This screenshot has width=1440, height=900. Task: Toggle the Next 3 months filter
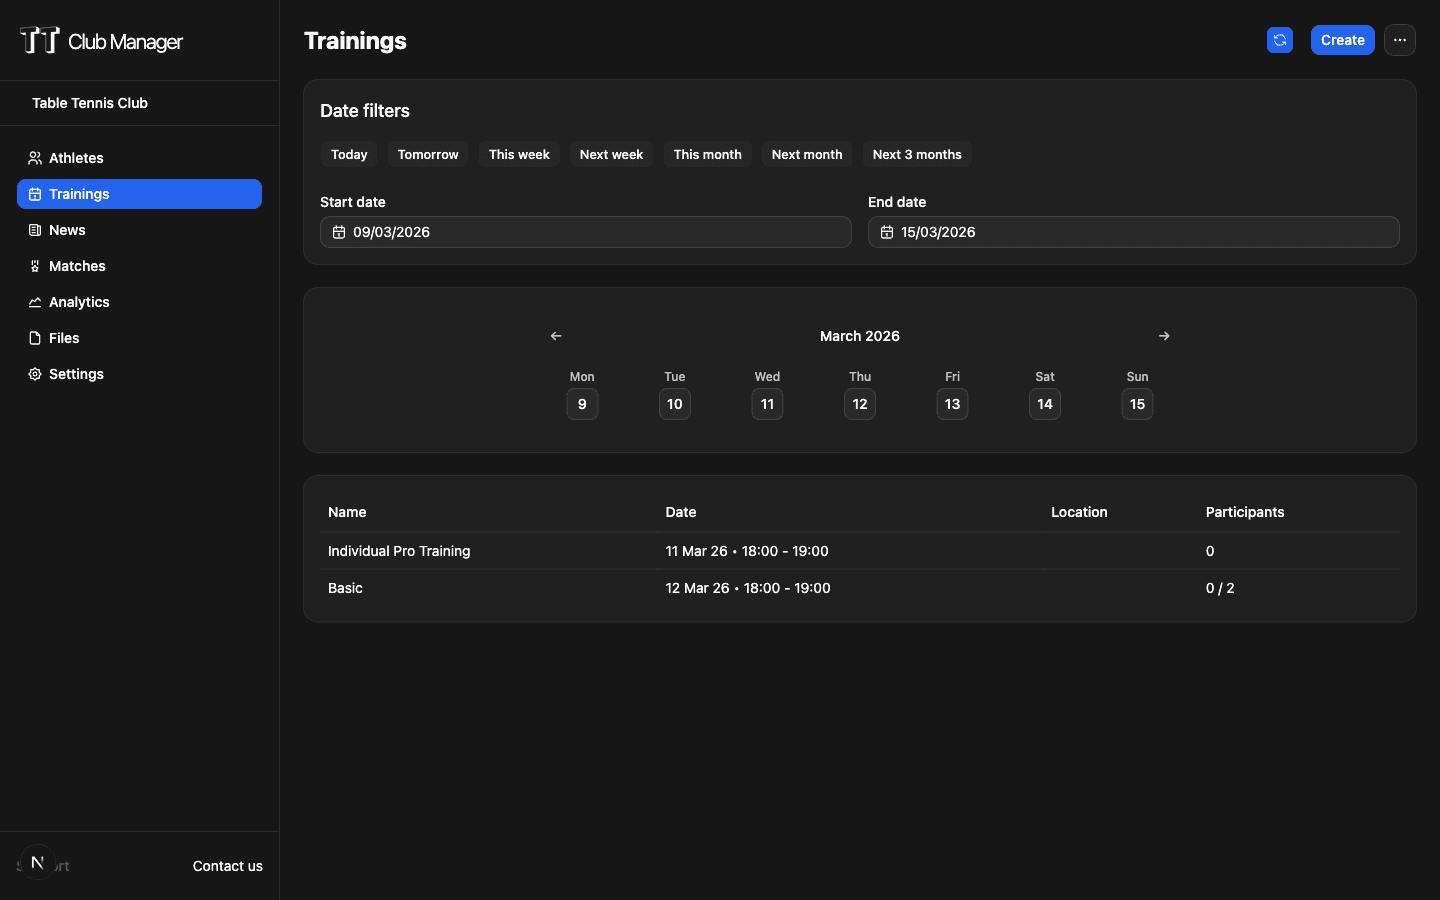(x=916, y=154)
